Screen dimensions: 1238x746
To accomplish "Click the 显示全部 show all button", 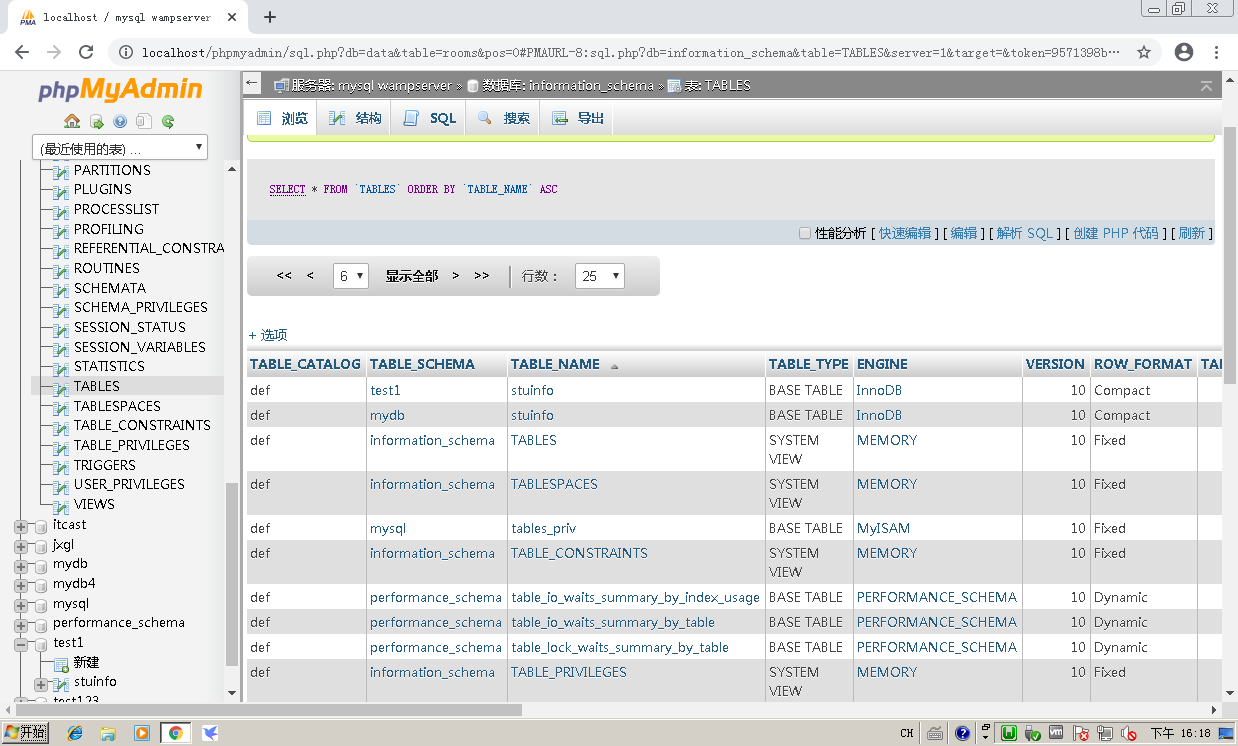I will point(412,276).
